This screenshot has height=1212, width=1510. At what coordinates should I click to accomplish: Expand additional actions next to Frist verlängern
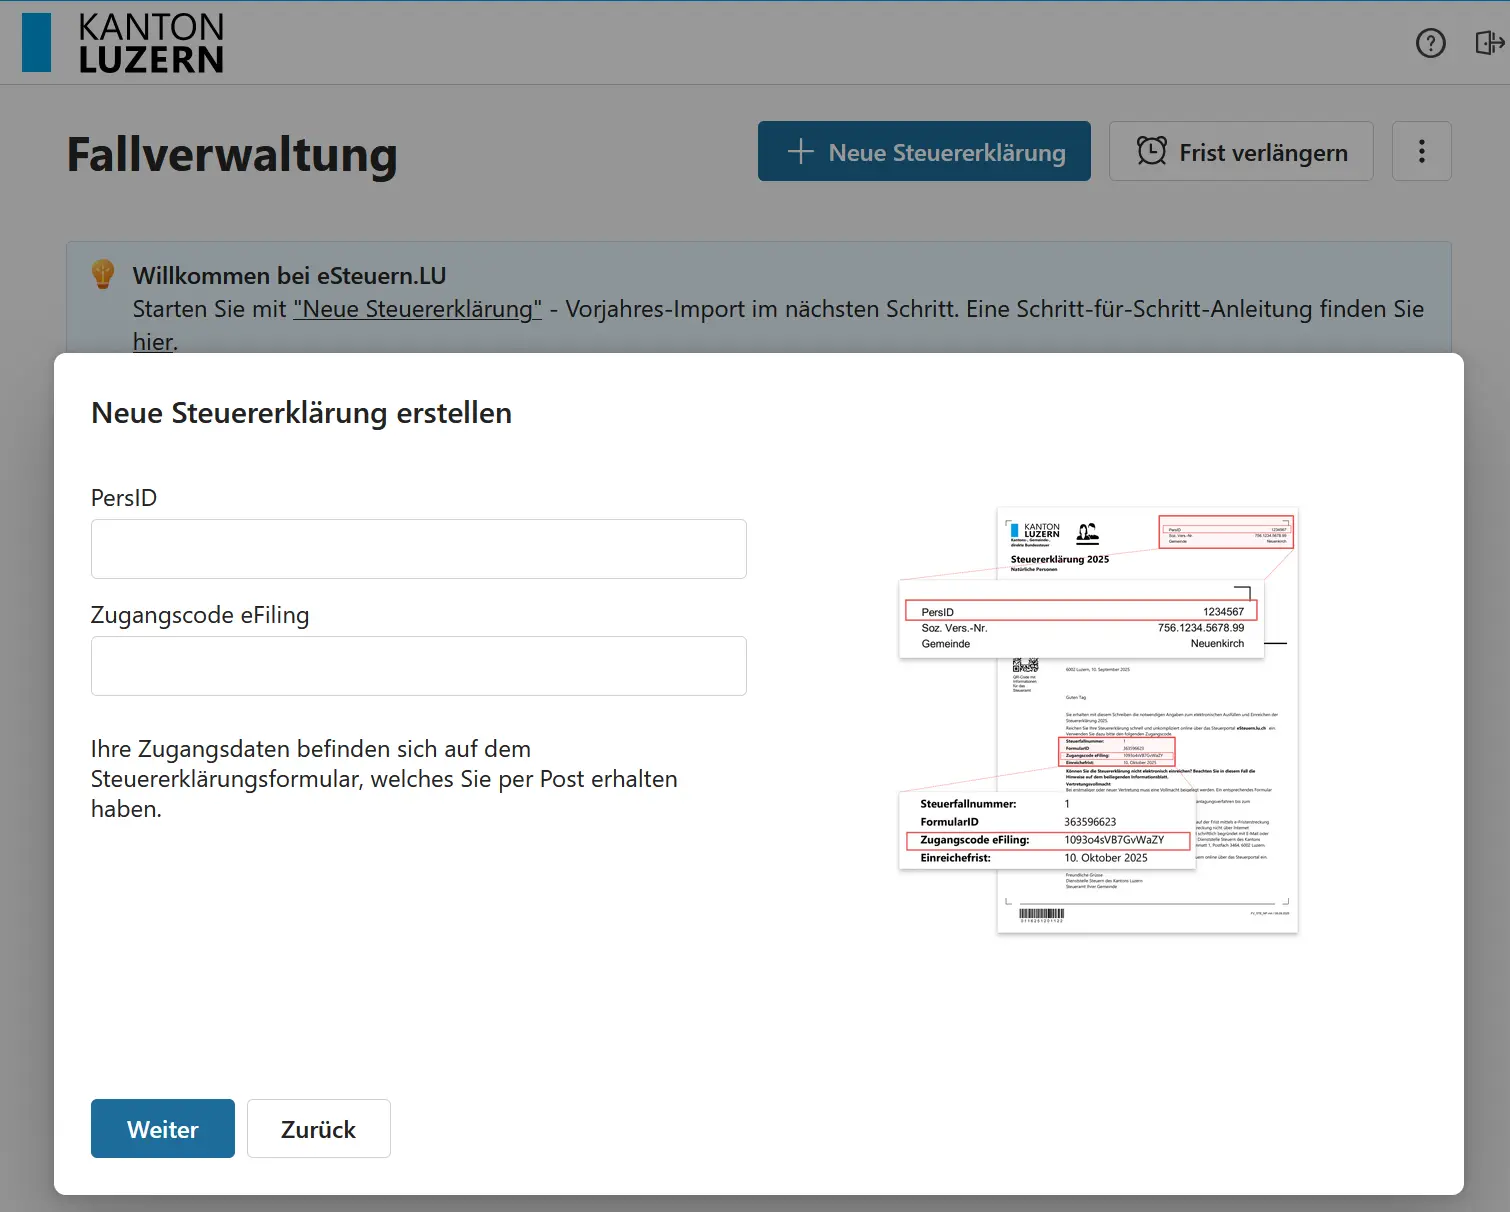click(x=1421, y=151)
